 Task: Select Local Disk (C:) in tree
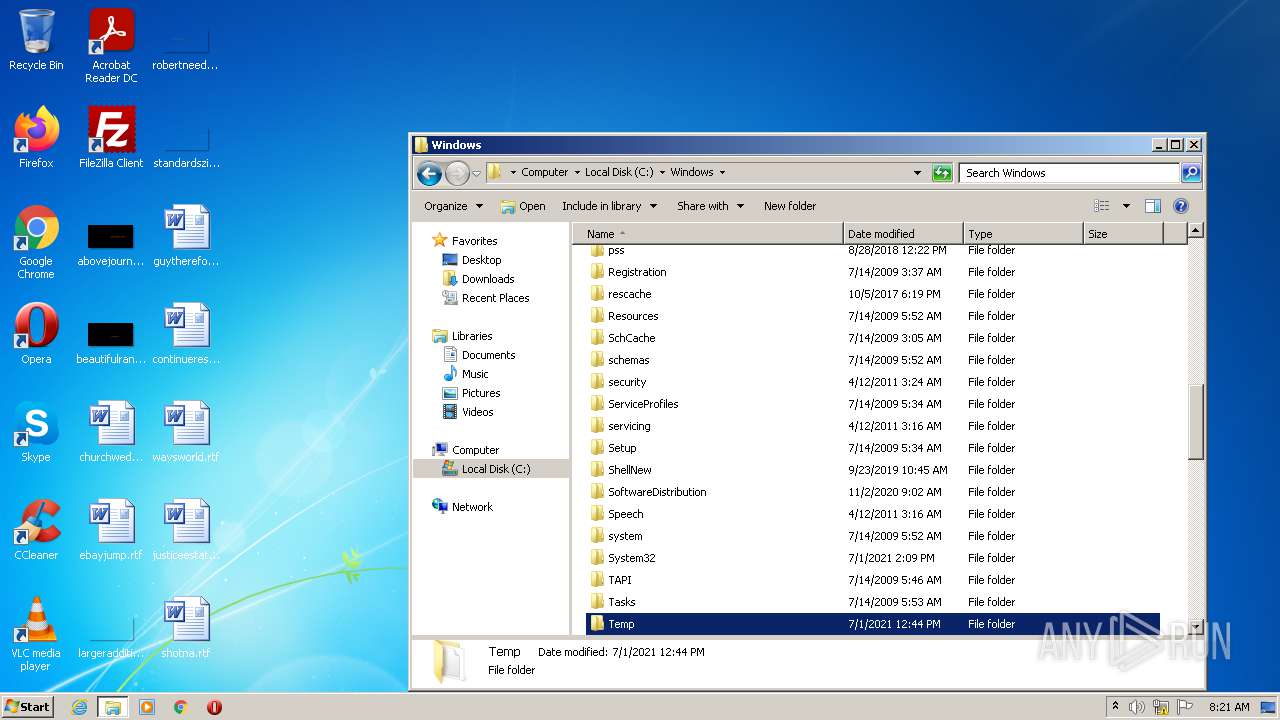click(496, 469)
